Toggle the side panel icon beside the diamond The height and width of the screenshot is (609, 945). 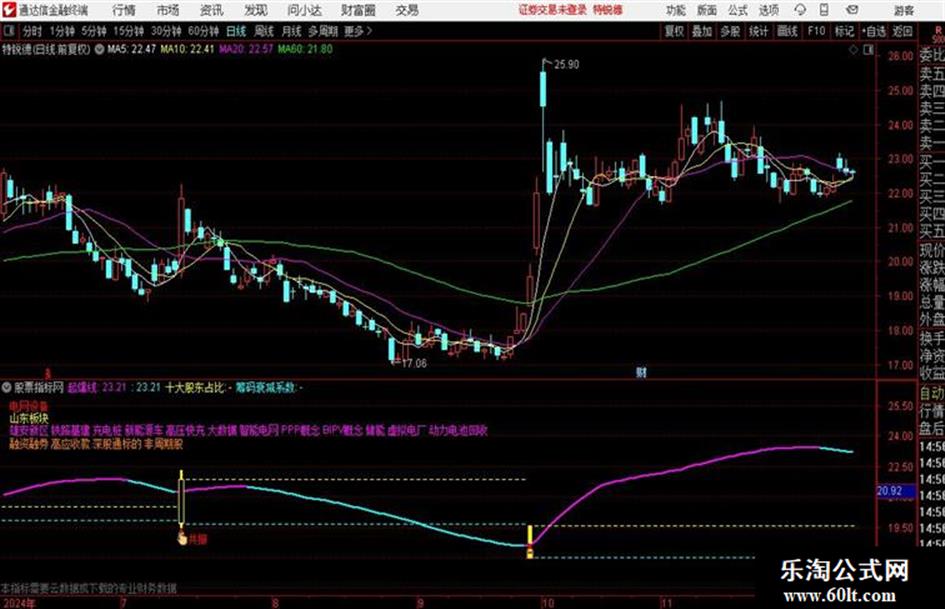[868, 51]
